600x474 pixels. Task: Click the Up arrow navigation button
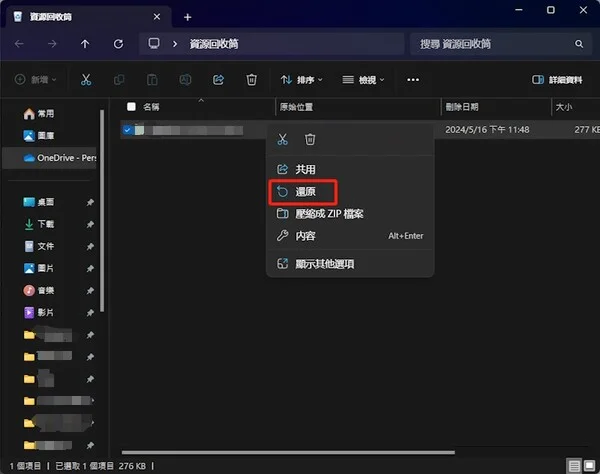click(x=85, y=44)
